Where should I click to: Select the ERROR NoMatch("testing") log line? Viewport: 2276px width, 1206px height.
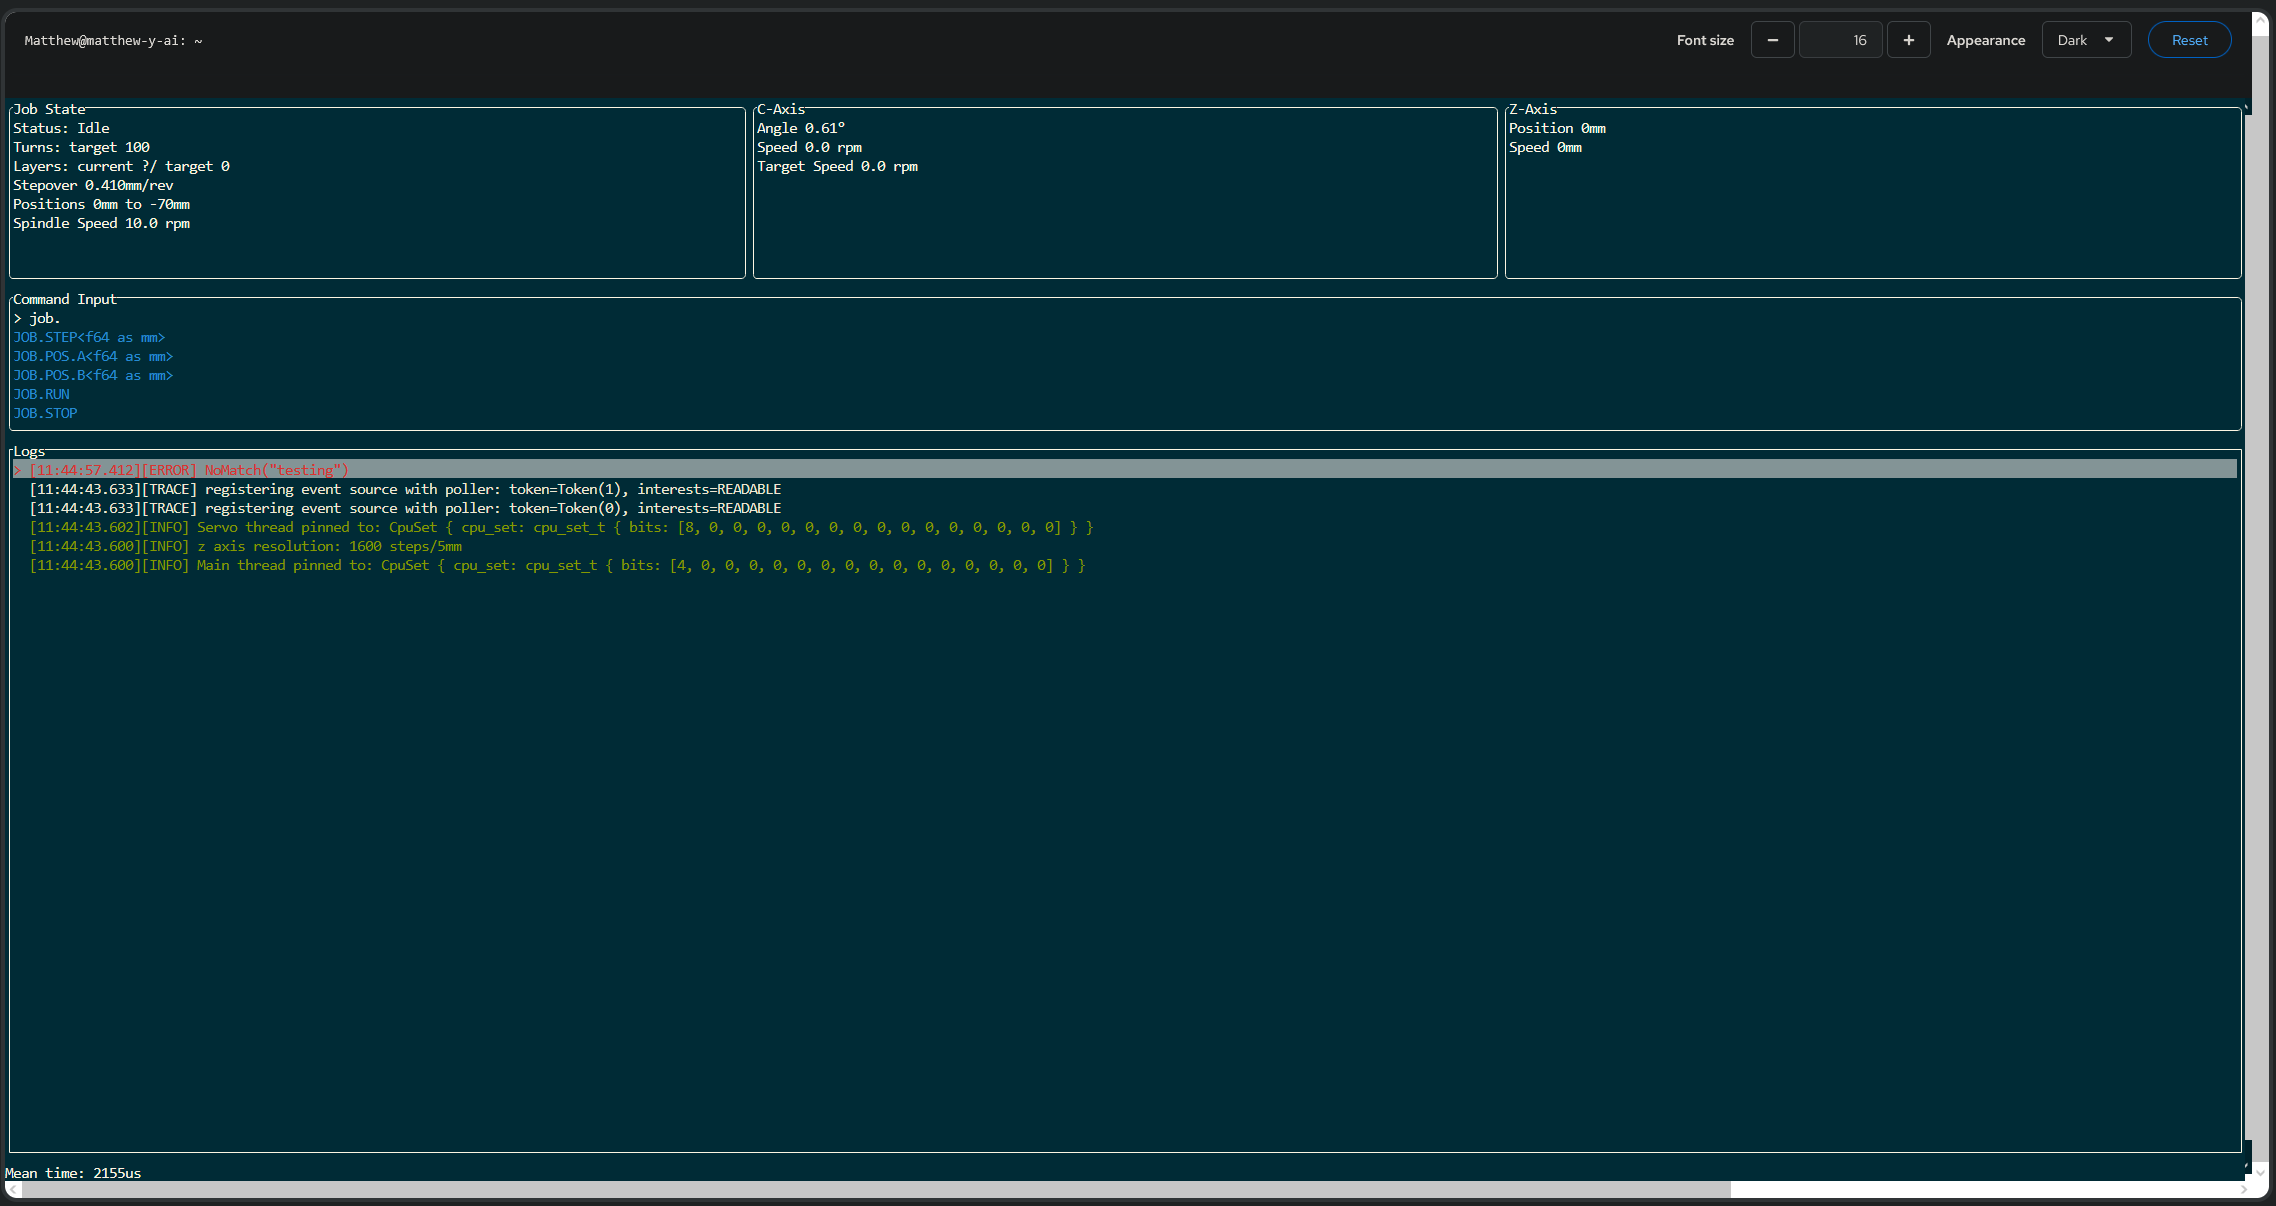click(x=1125, y=470)
